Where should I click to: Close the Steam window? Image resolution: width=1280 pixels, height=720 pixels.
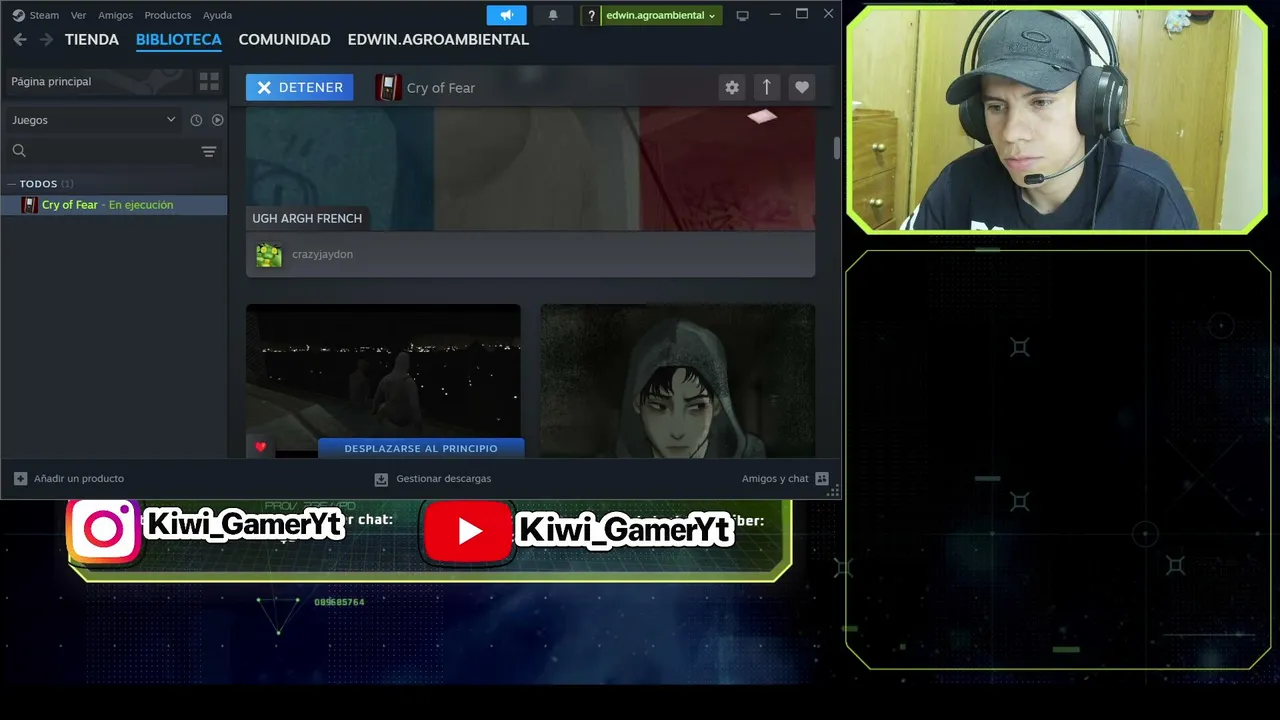(828, 14)
